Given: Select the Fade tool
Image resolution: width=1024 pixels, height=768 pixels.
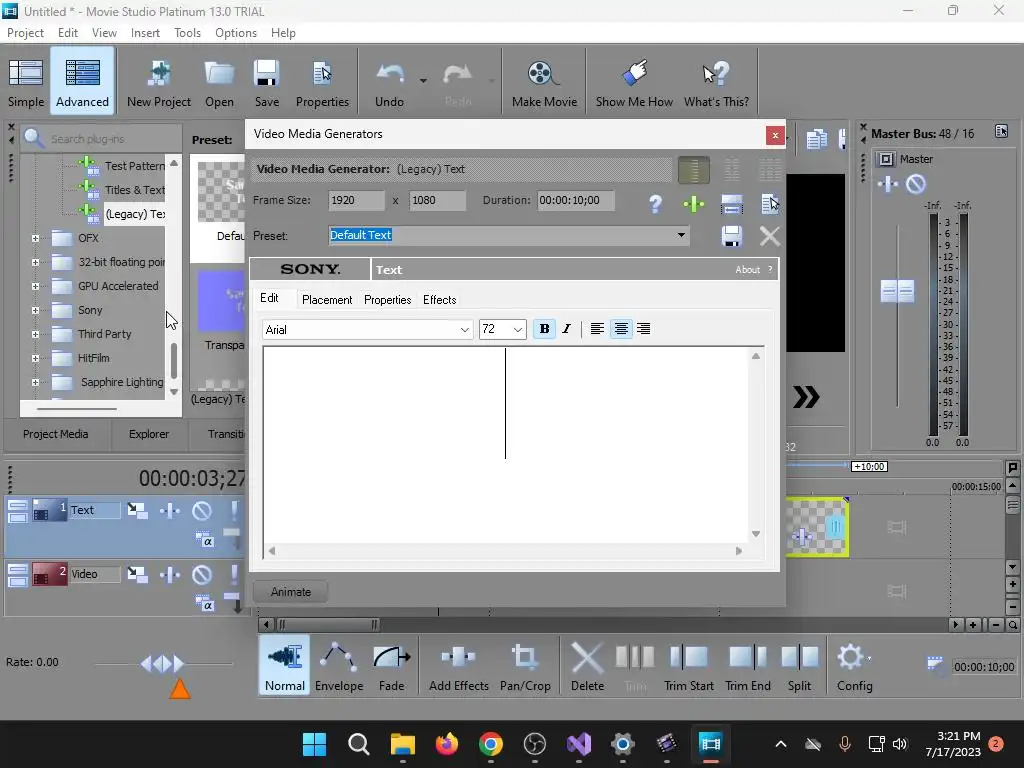Looking at the screenshot, I should [x=391, y=666].
